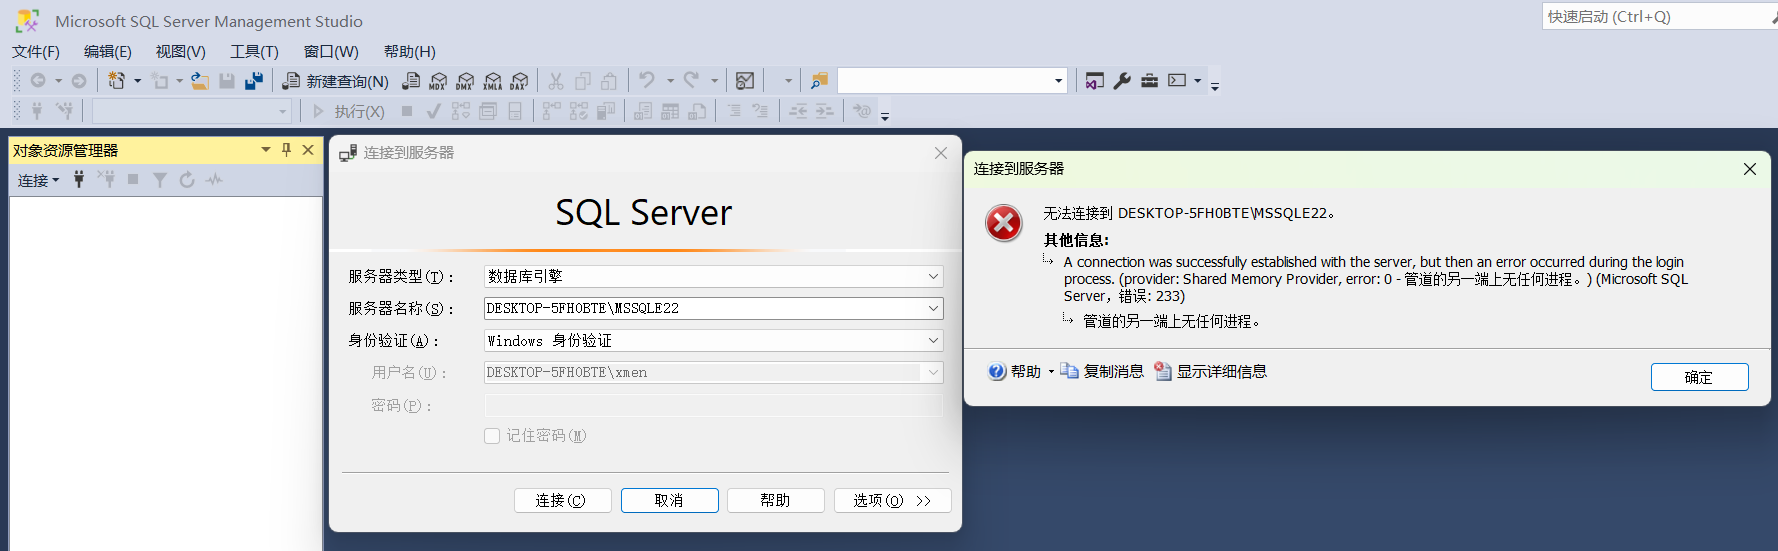Open the toolbox briefcase icon
1778x551 pixels.
point(1149,81)
